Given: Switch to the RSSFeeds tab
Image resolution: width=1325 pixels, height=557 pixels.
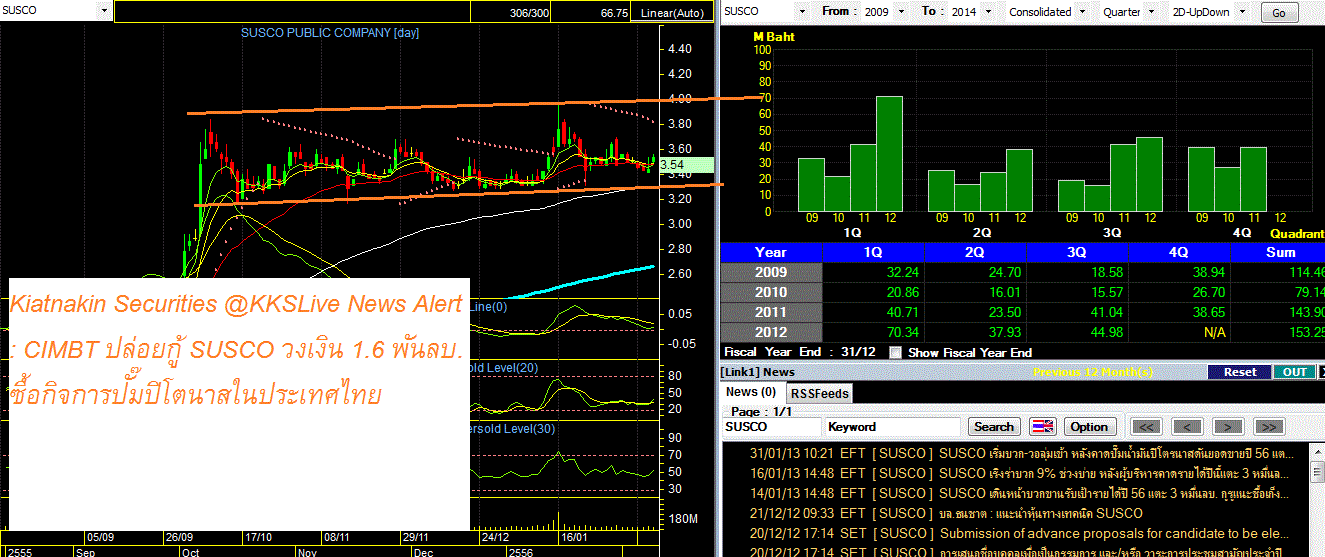Looking at the screenshot, I should point(819,393).
